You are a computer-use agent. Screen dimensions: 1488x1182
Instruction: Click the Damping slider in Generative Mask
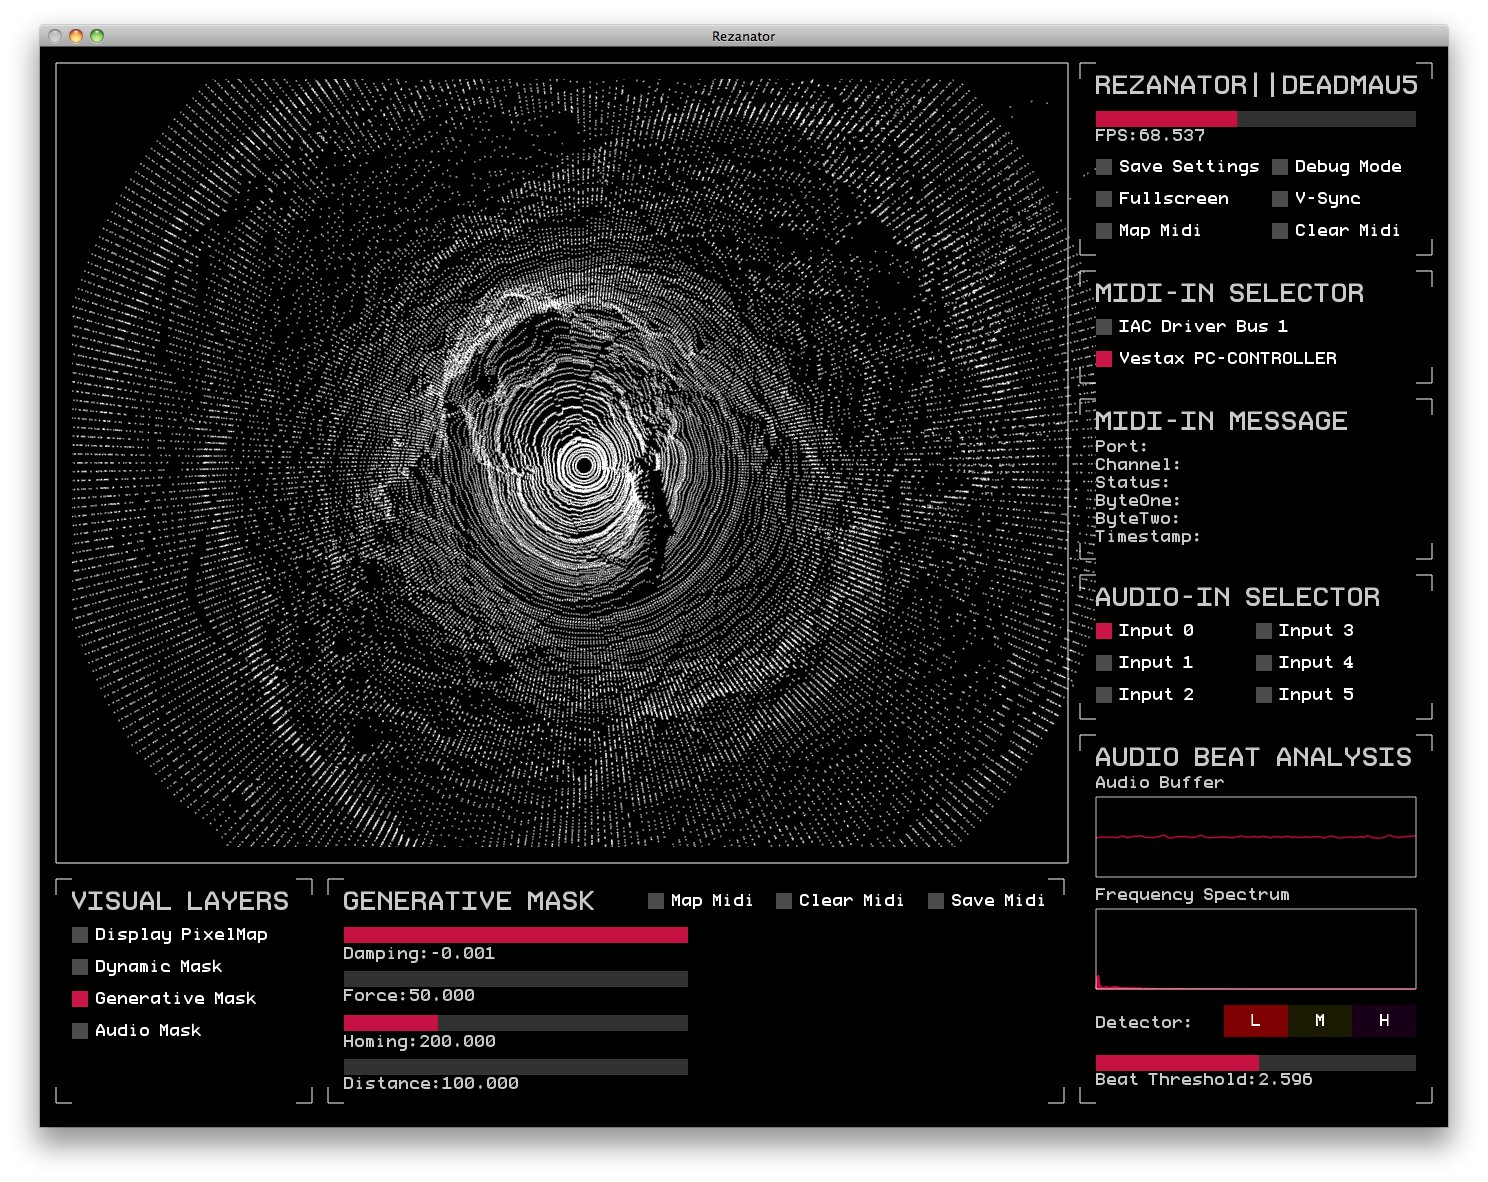coord(515,935)
